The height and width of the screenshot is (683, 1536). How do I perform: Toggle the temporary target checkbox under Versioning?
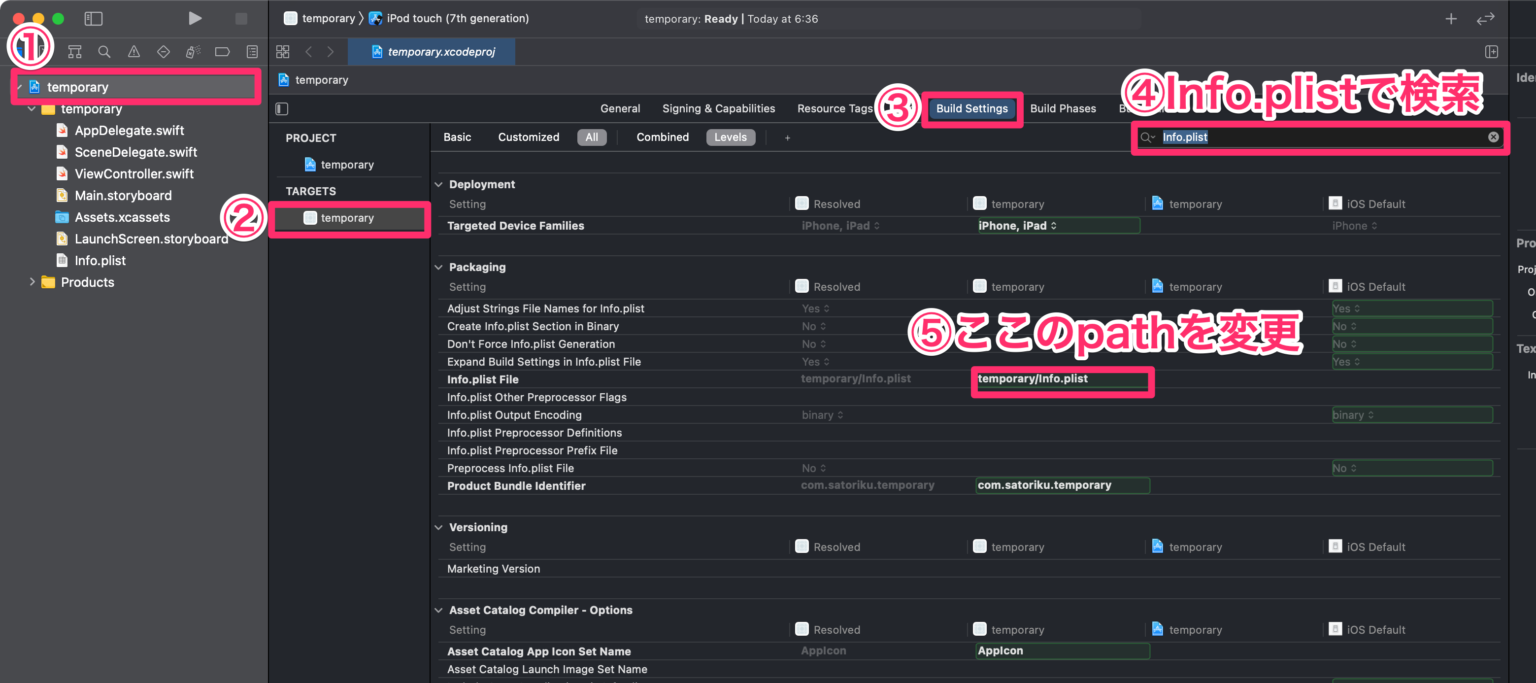pos(979,546)
